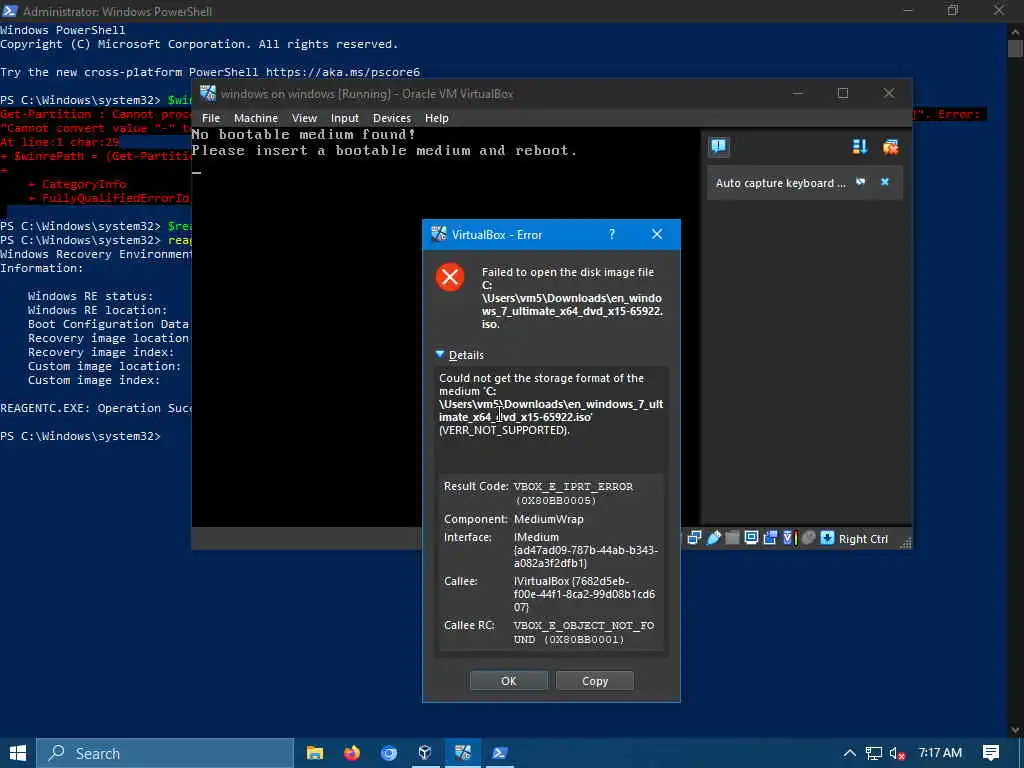The image size is (1024, 768).
Task: Click the VirtualBox VM window title icon
Action: click(x=208, y=93)
